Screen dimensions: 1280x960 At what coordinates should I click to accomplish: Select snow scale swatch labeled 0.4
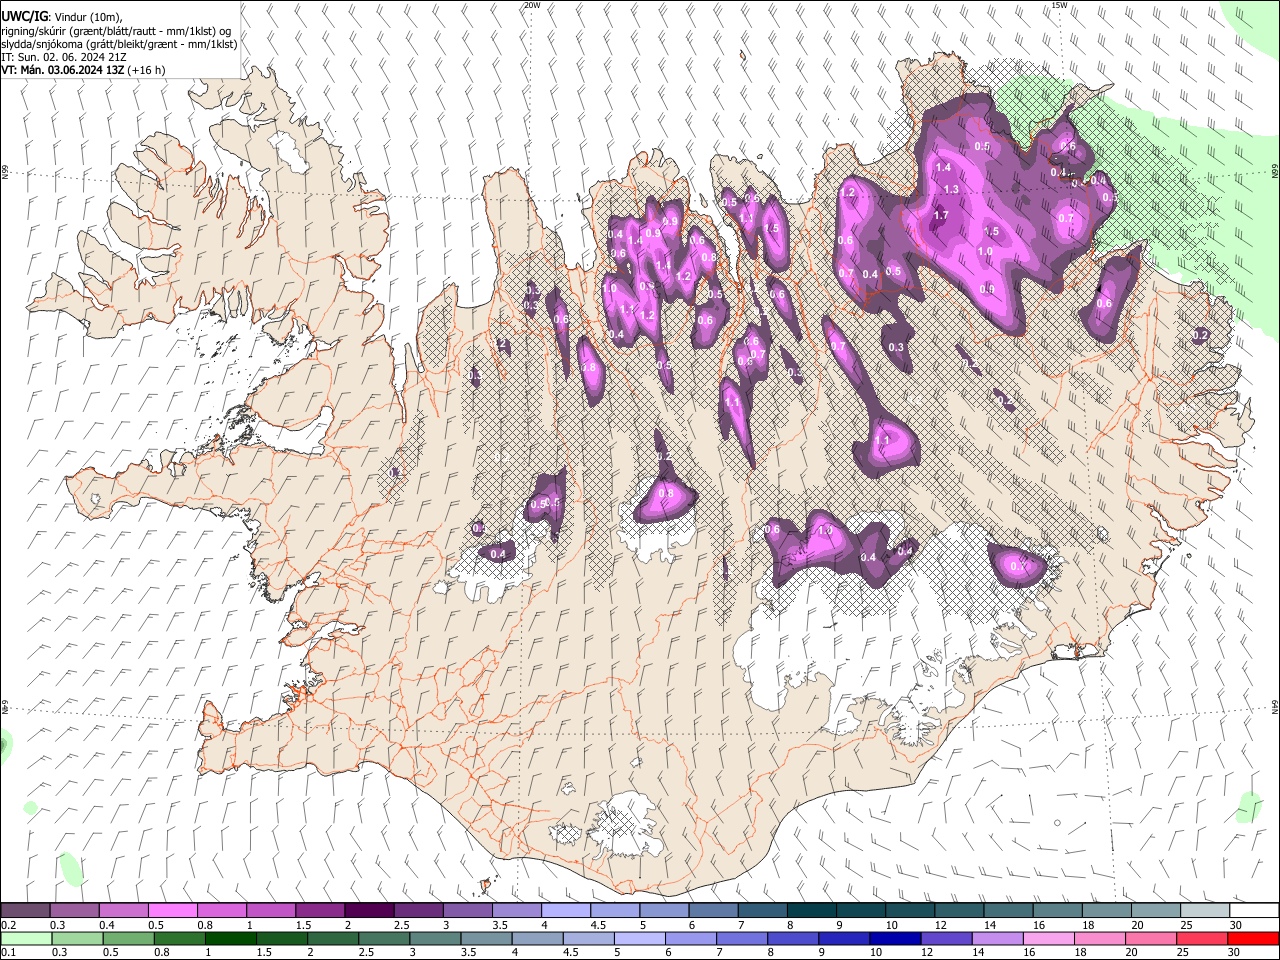pyautogui.click(x=123, y=910)
